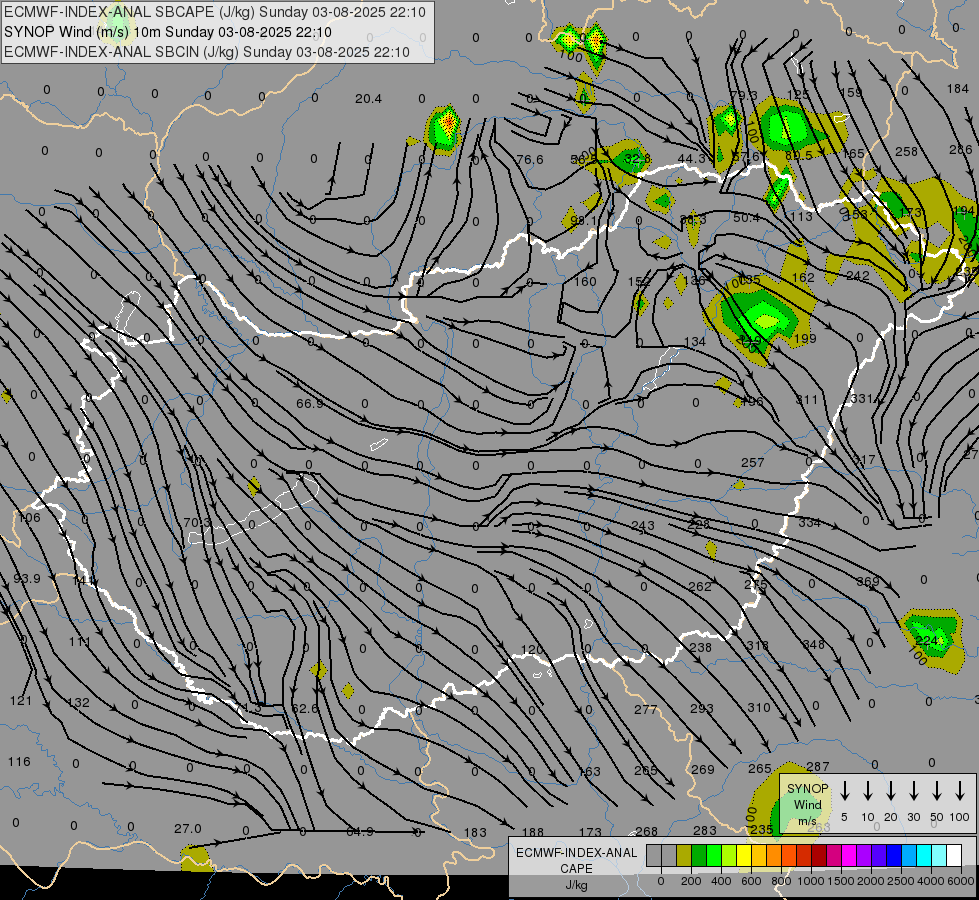Click the CAPE value 283
The height and width of the screenshot is (900, 979).
704,830
